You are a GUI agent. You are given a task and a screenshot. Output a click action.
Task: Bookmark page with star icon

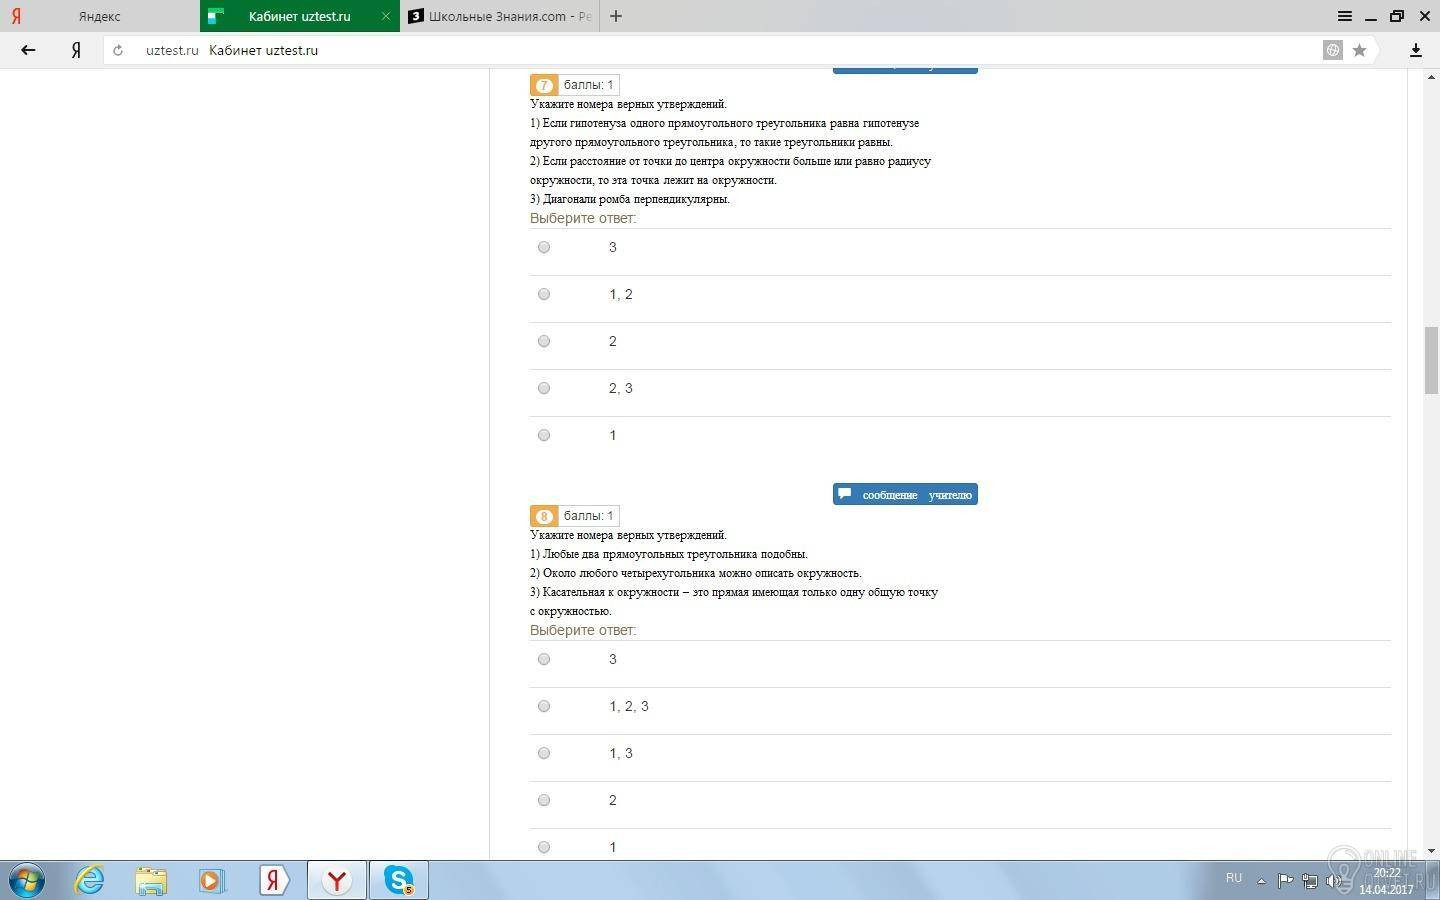(1359, 50)
